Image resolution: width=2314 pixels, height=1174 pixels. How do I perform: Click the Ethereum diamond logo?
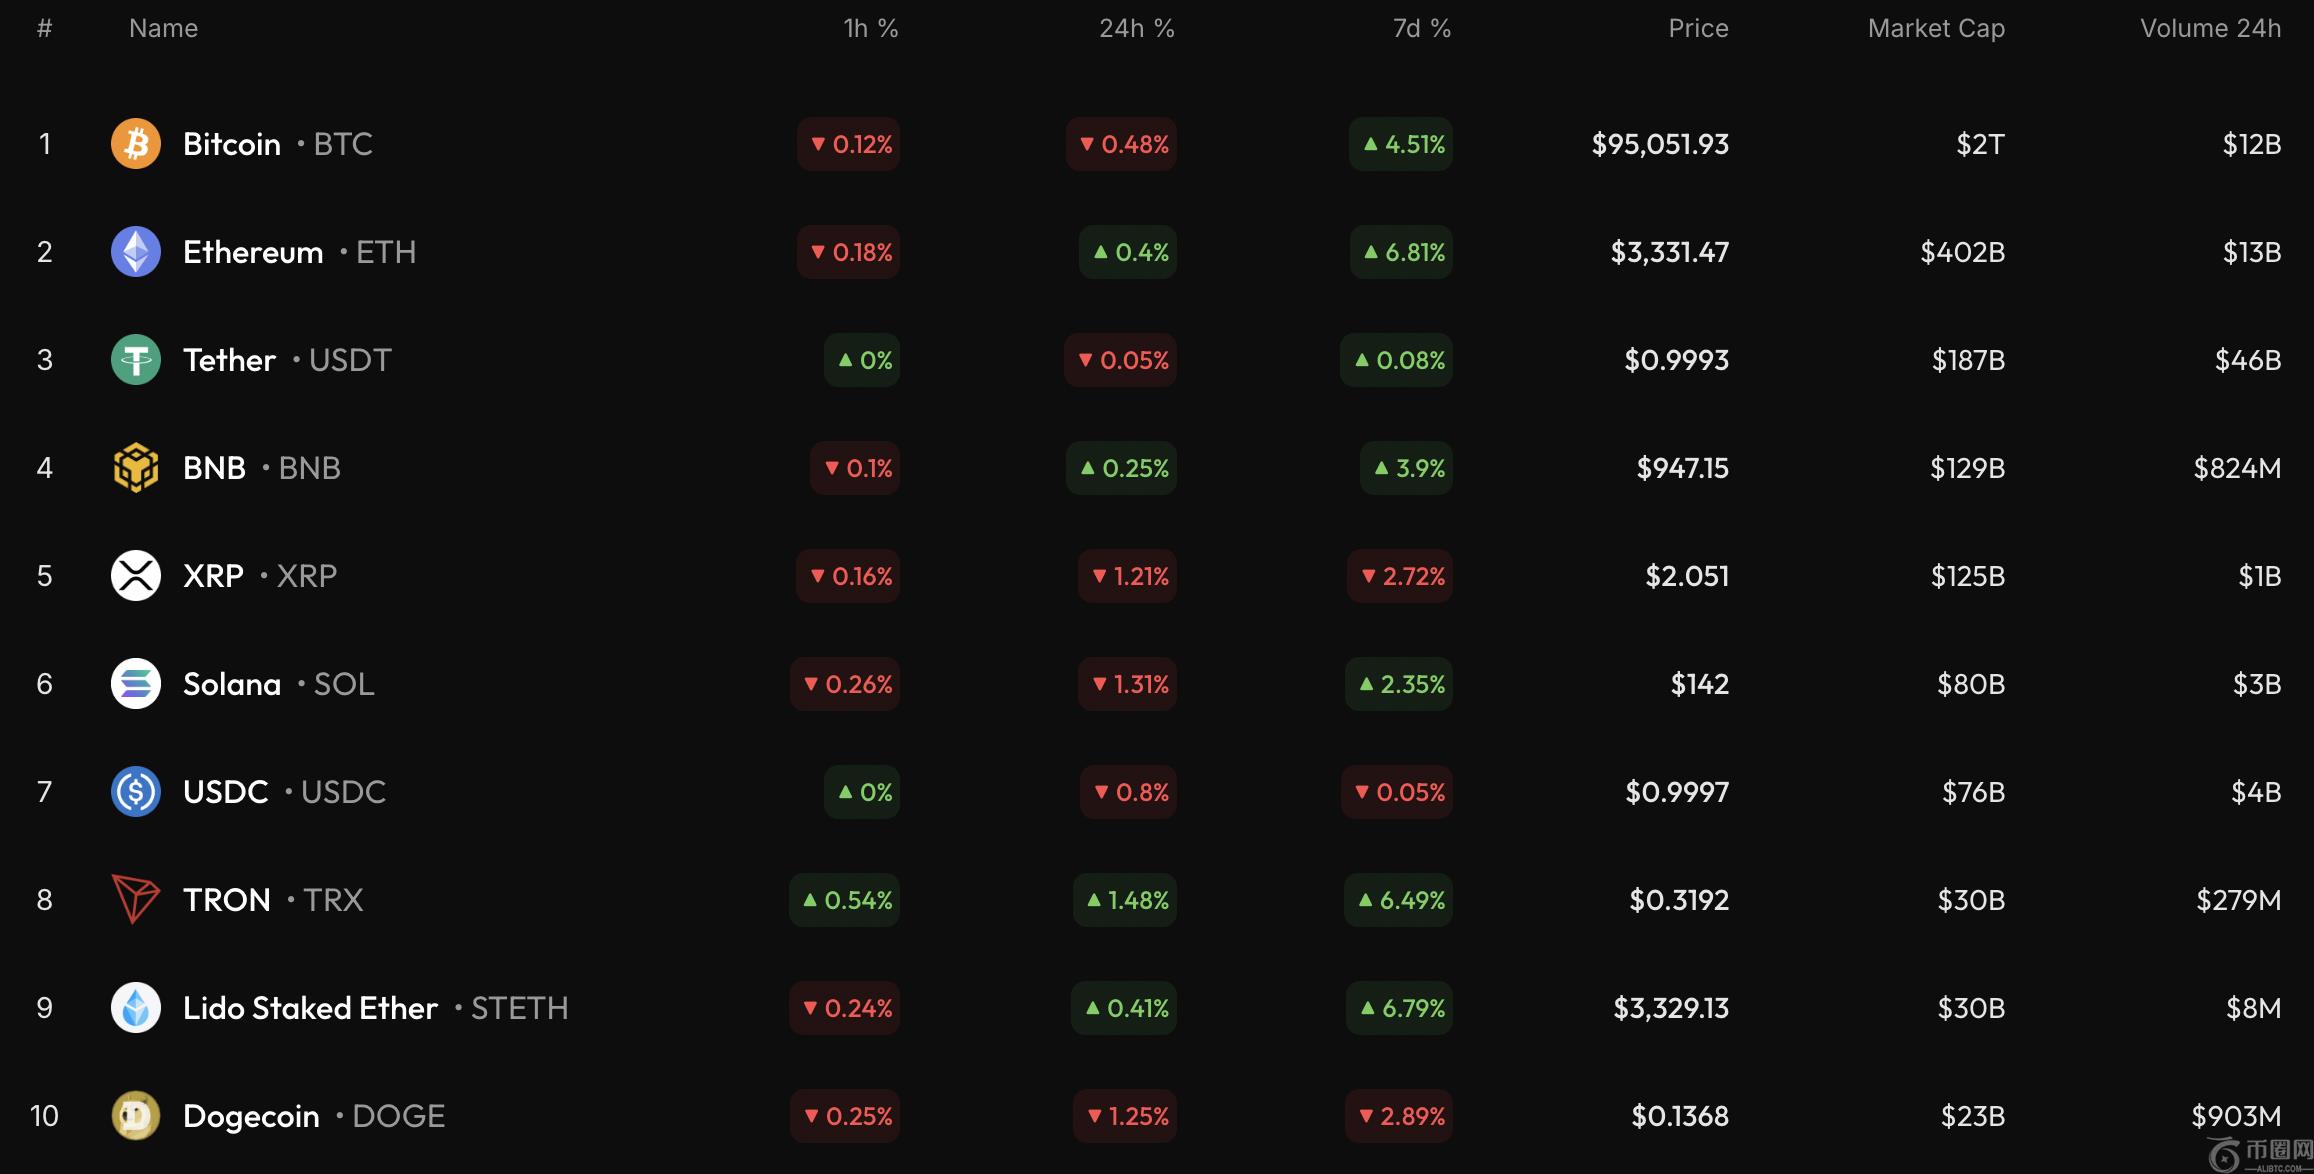(x=135, y=252)
